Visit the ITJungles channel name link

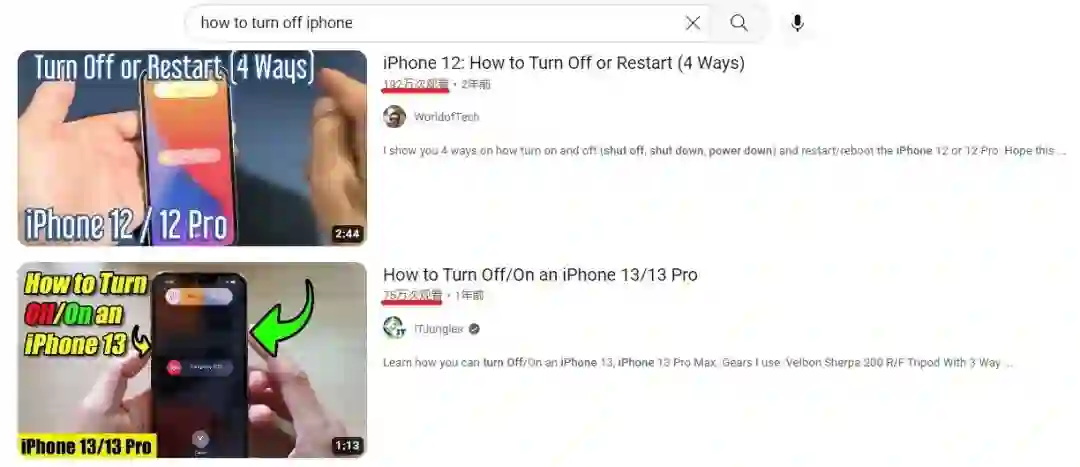pyautogui.click(x=439, y=329)
